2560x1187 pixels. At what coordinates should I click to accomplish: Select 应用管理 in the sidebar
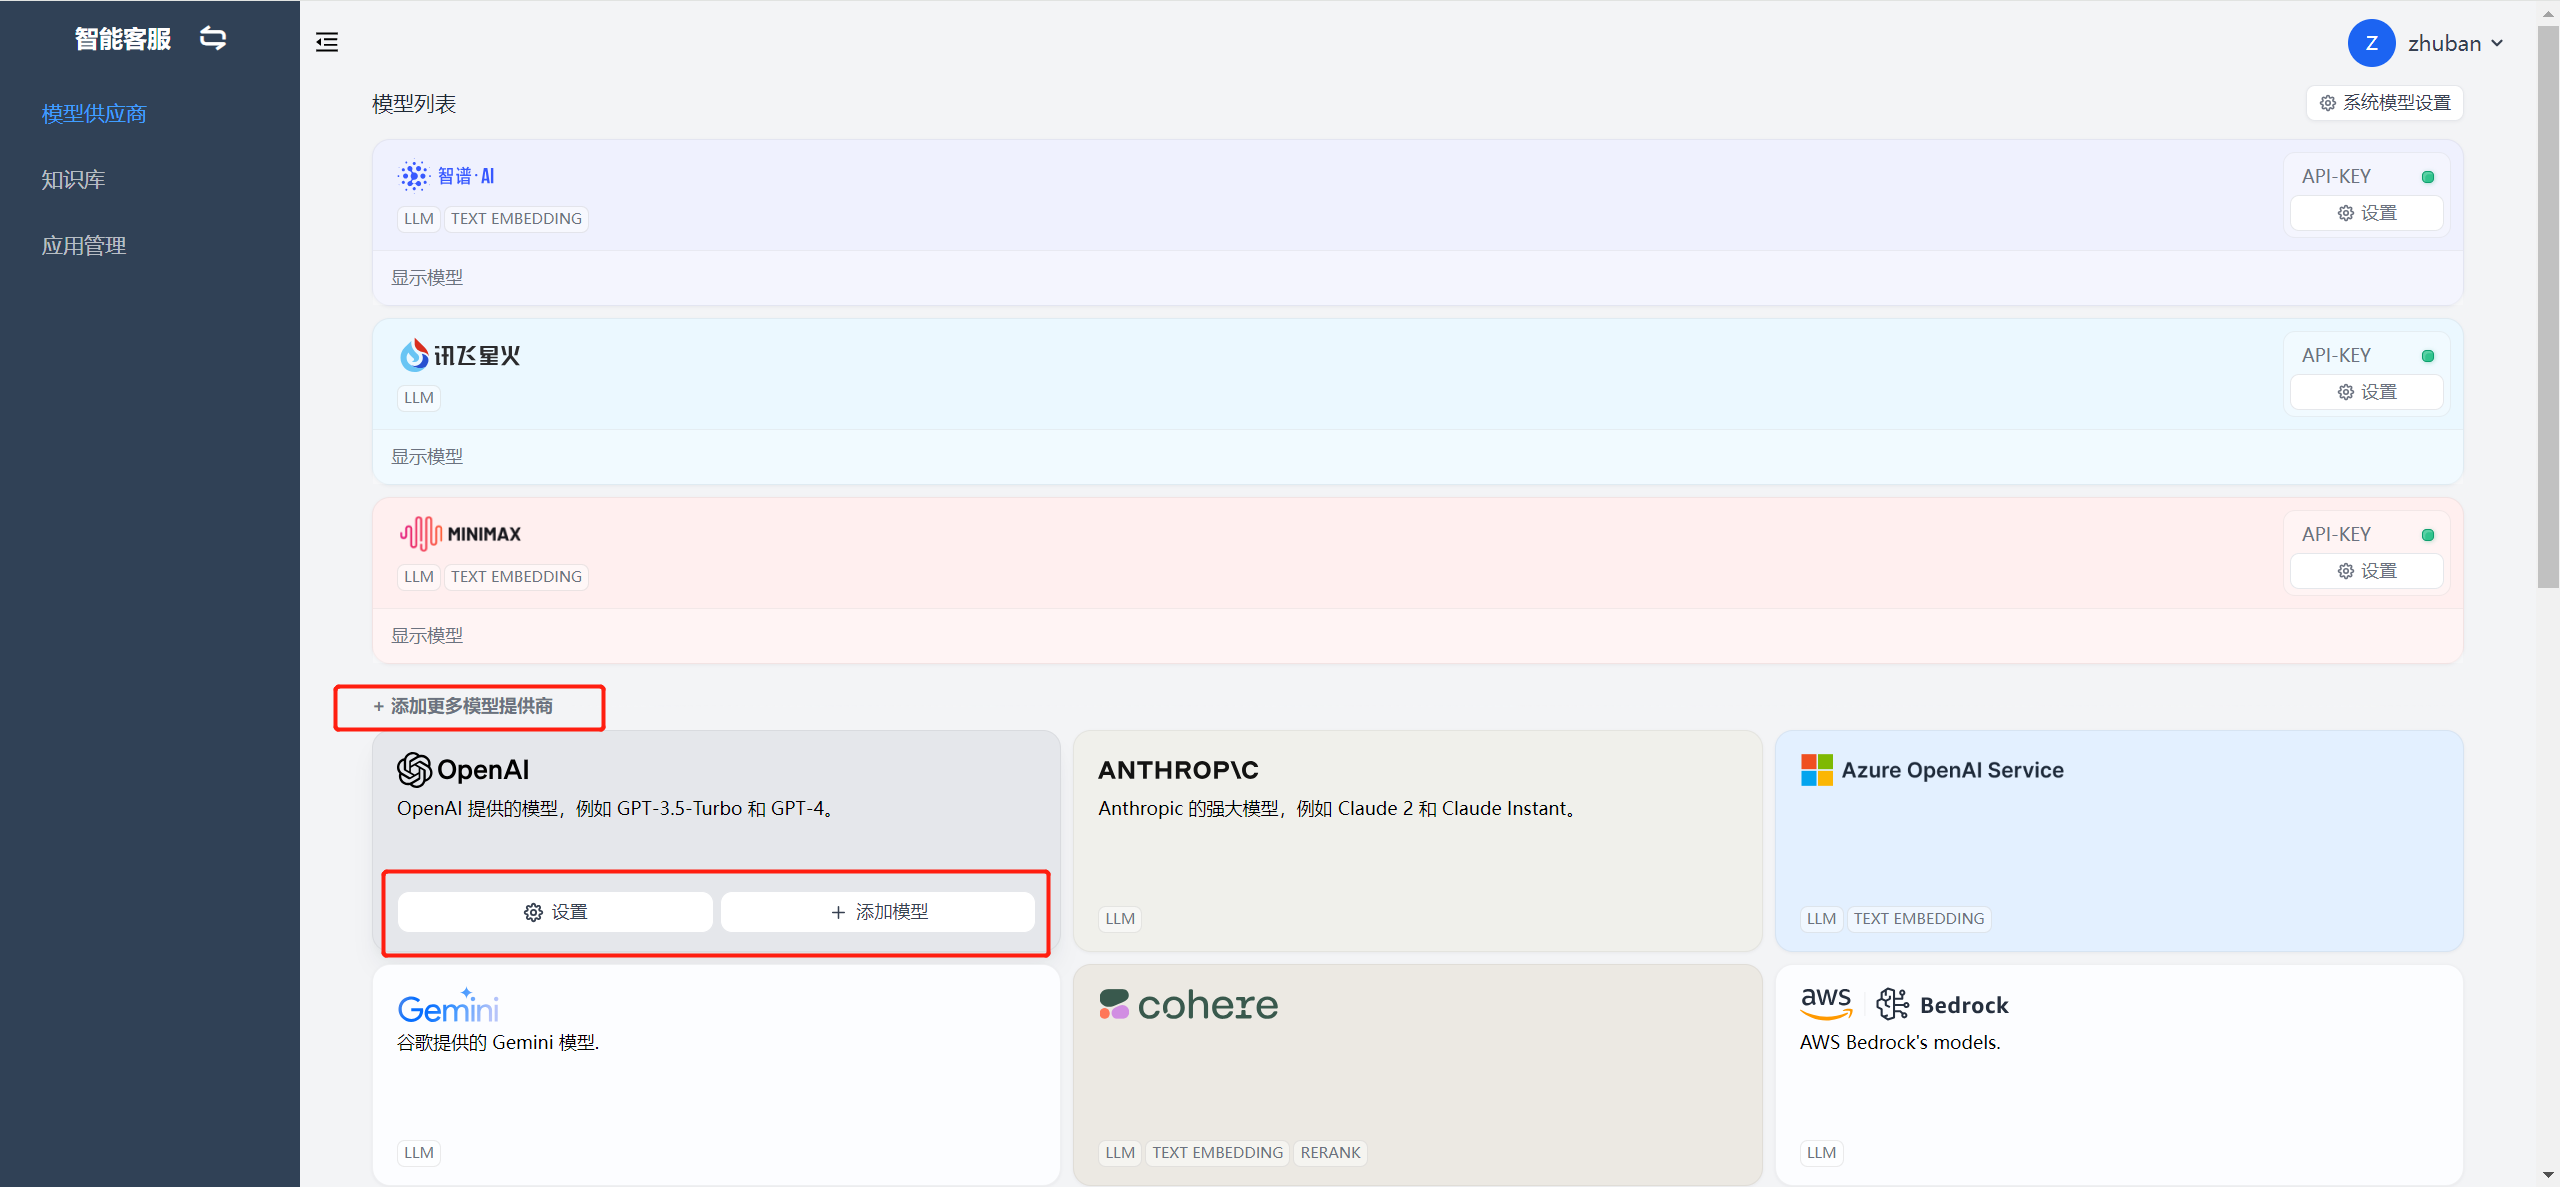click(84, 246)
